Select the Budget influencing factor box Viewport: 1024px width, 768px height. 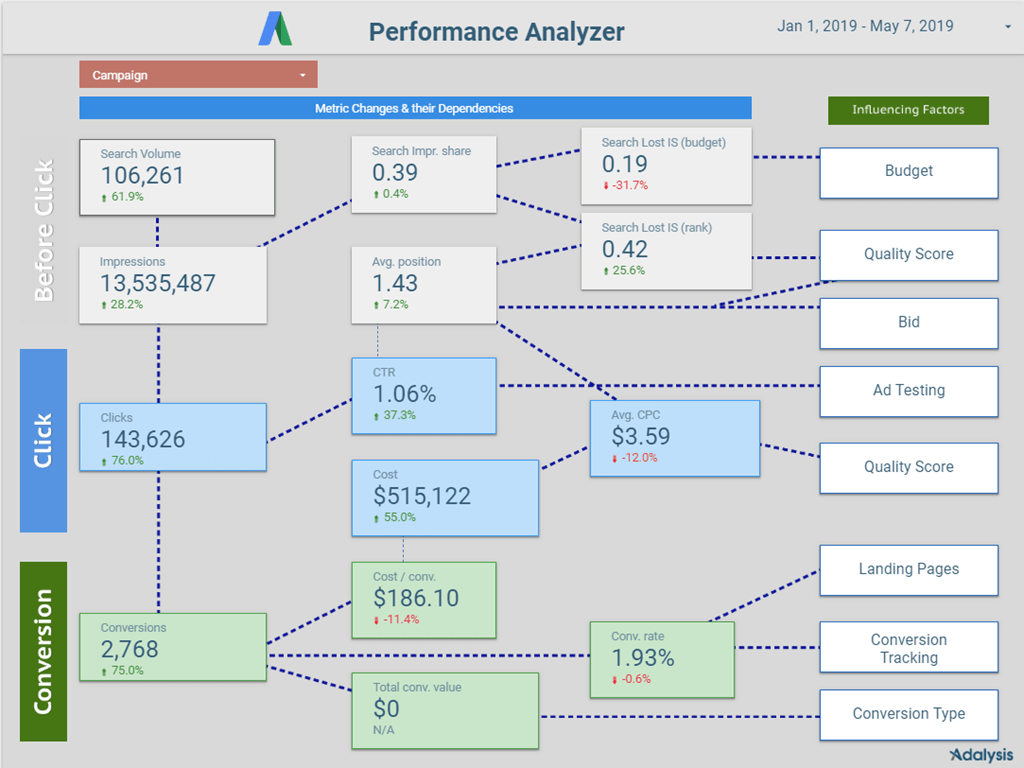coord(908,172)
